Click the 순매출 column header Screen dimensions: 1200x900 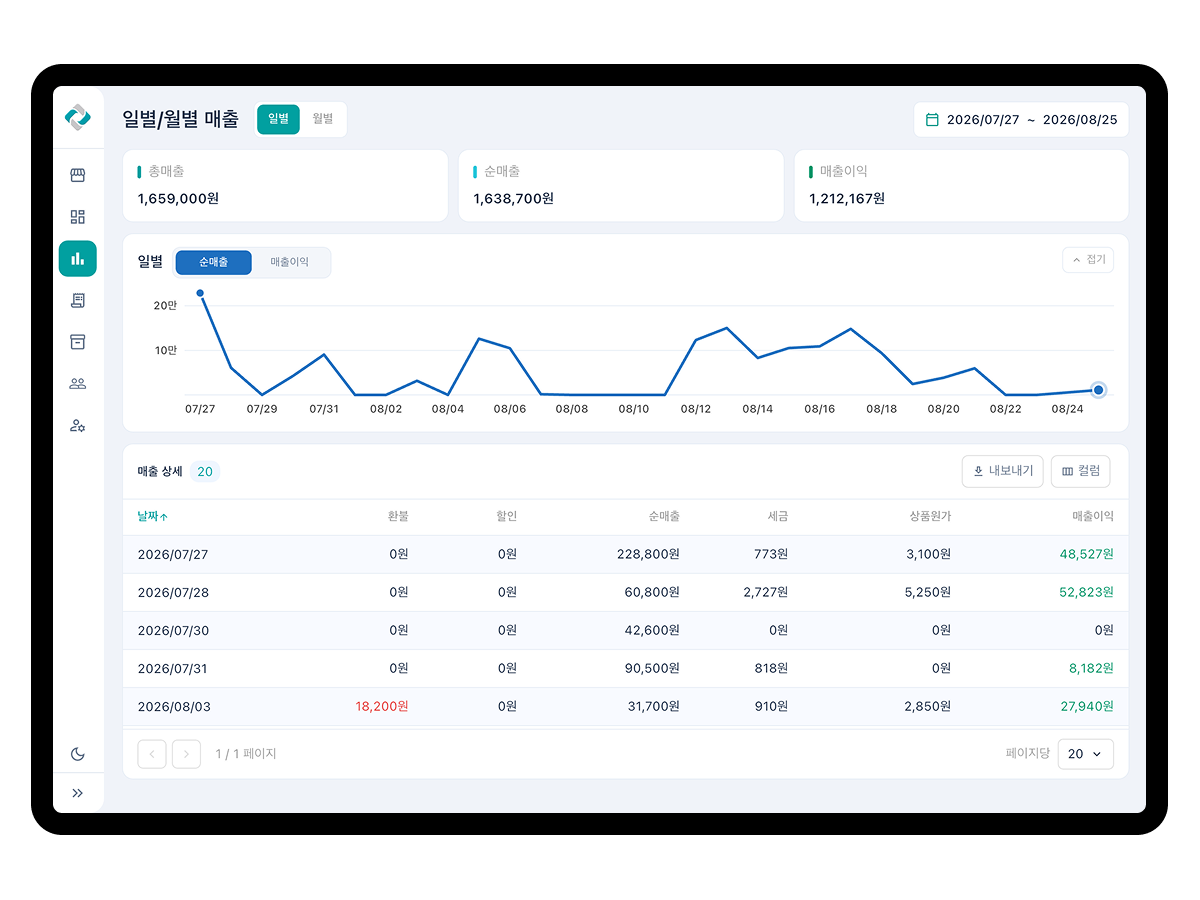point(664,517)
